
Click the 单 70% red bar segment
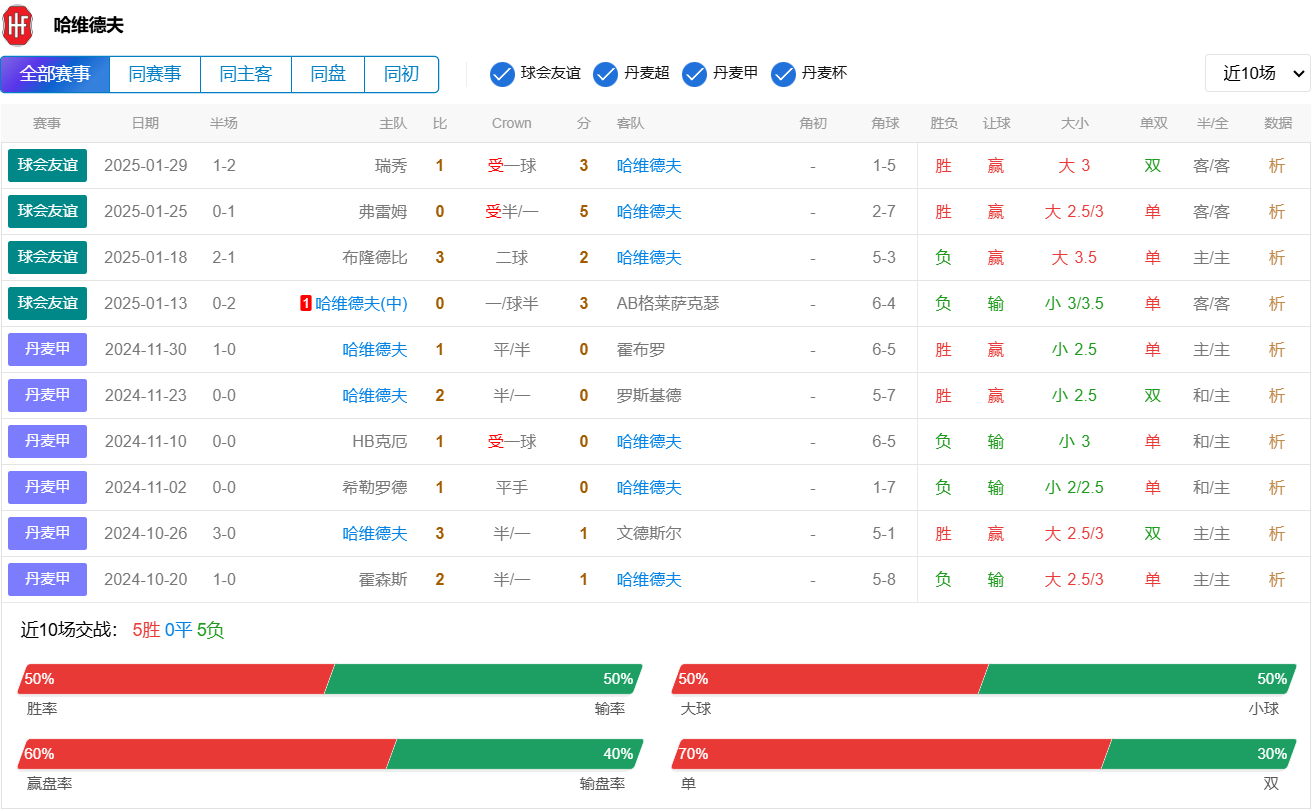tap(892, 754)
